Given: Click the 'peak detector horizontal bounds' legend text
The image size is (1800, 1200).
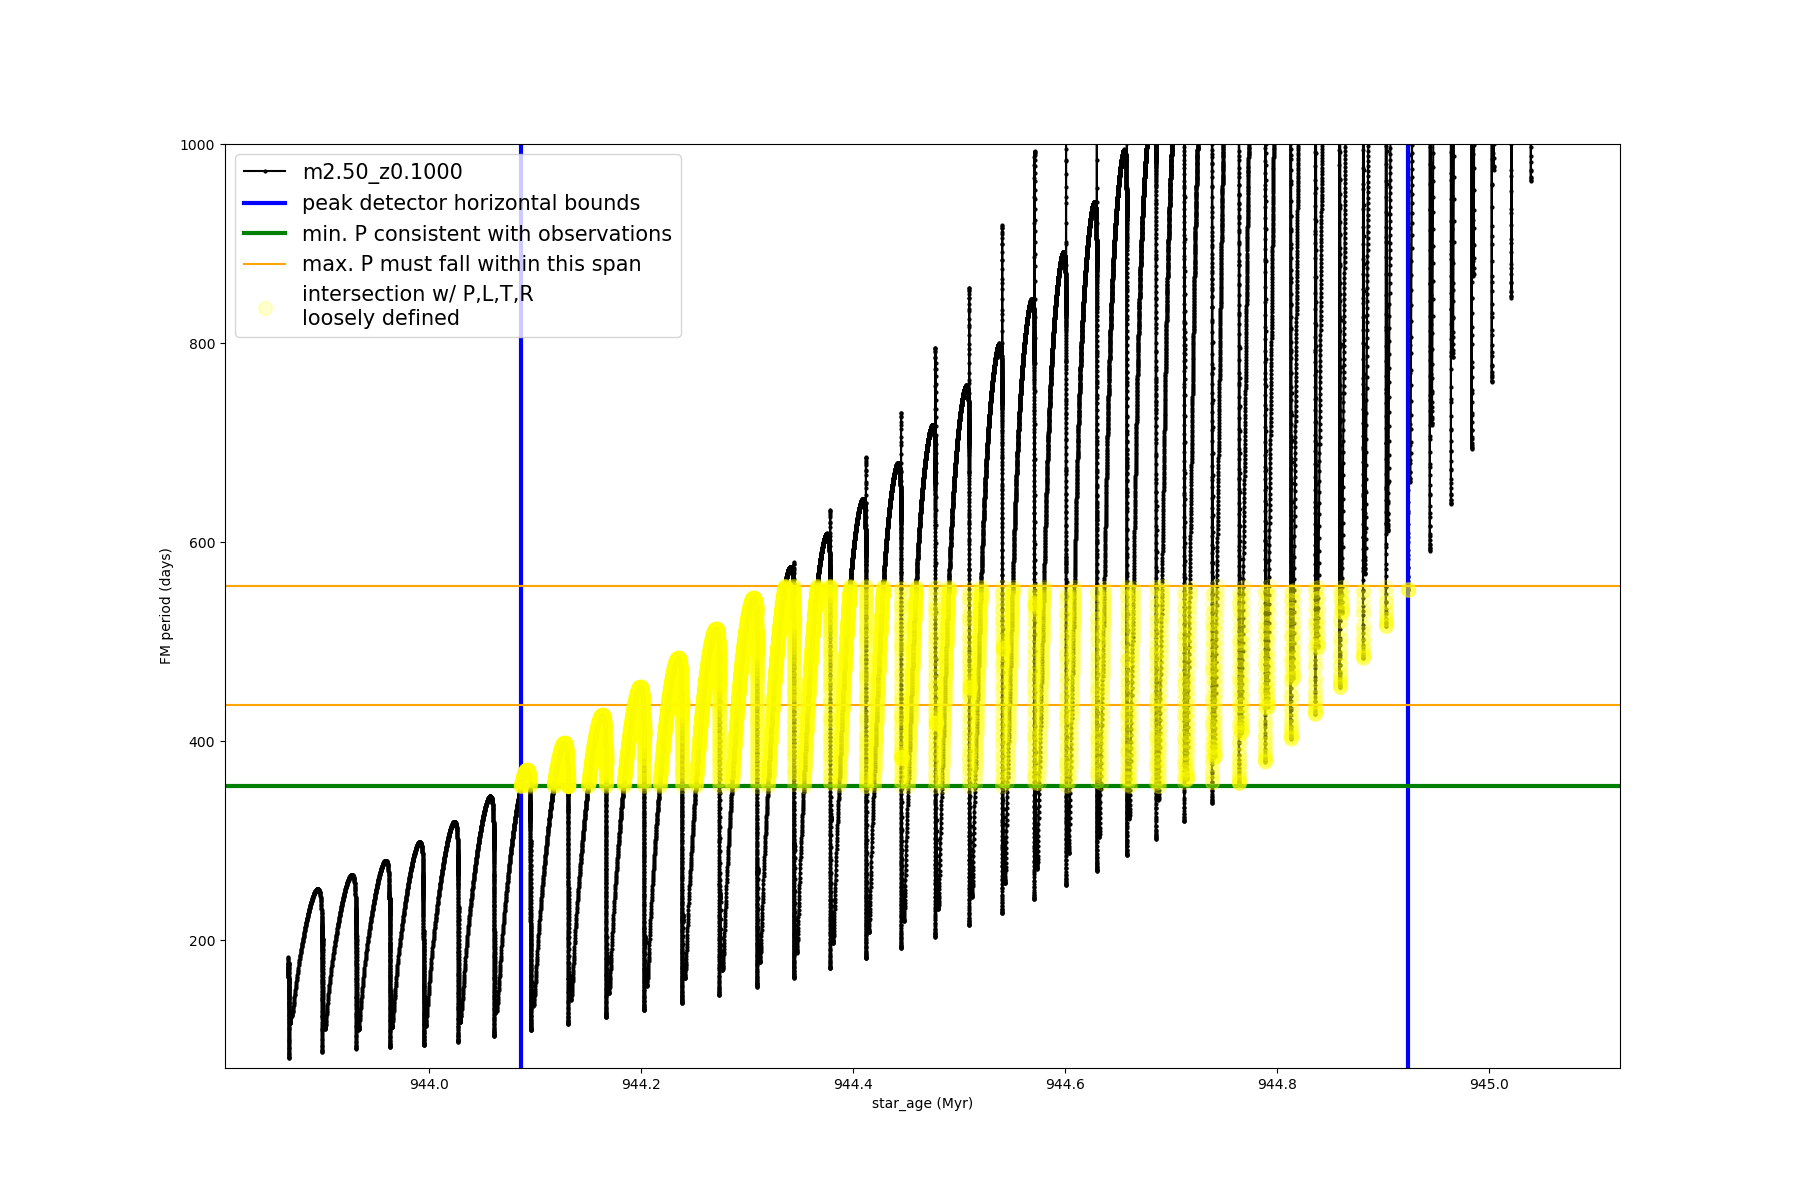Looking at the screenshot, I should [x=471, y=203].
